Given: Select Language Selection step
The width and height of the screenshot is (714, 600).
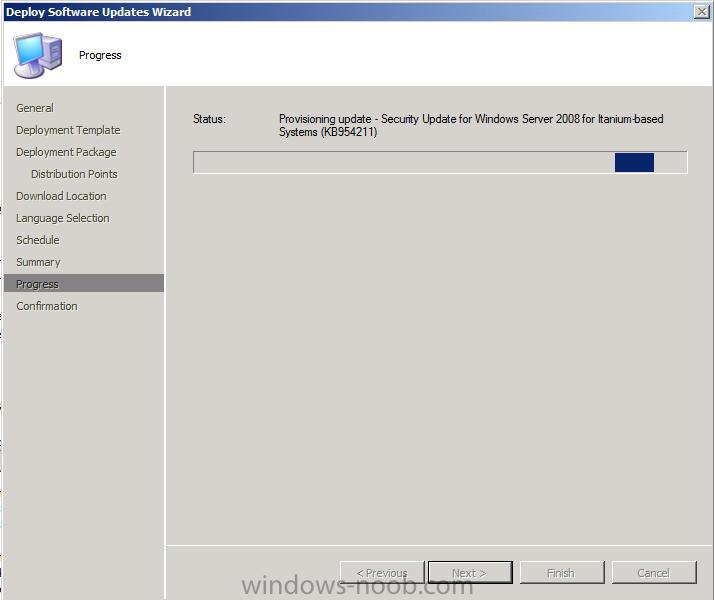Looking at the screenshot, I should pos(63,218).
